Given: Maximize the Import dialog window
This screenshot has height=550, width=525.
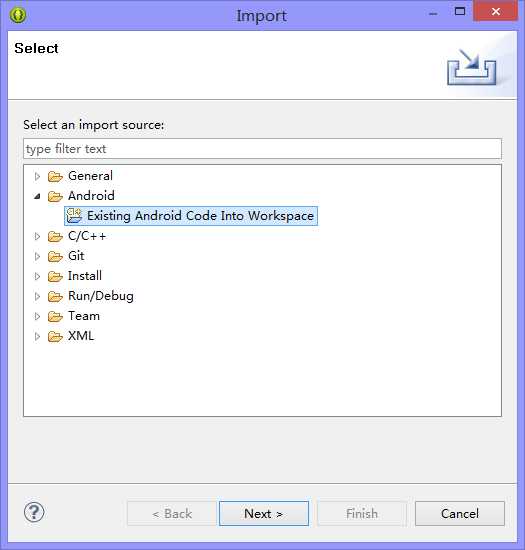Looking at the screenshot, I should [460, 12].
